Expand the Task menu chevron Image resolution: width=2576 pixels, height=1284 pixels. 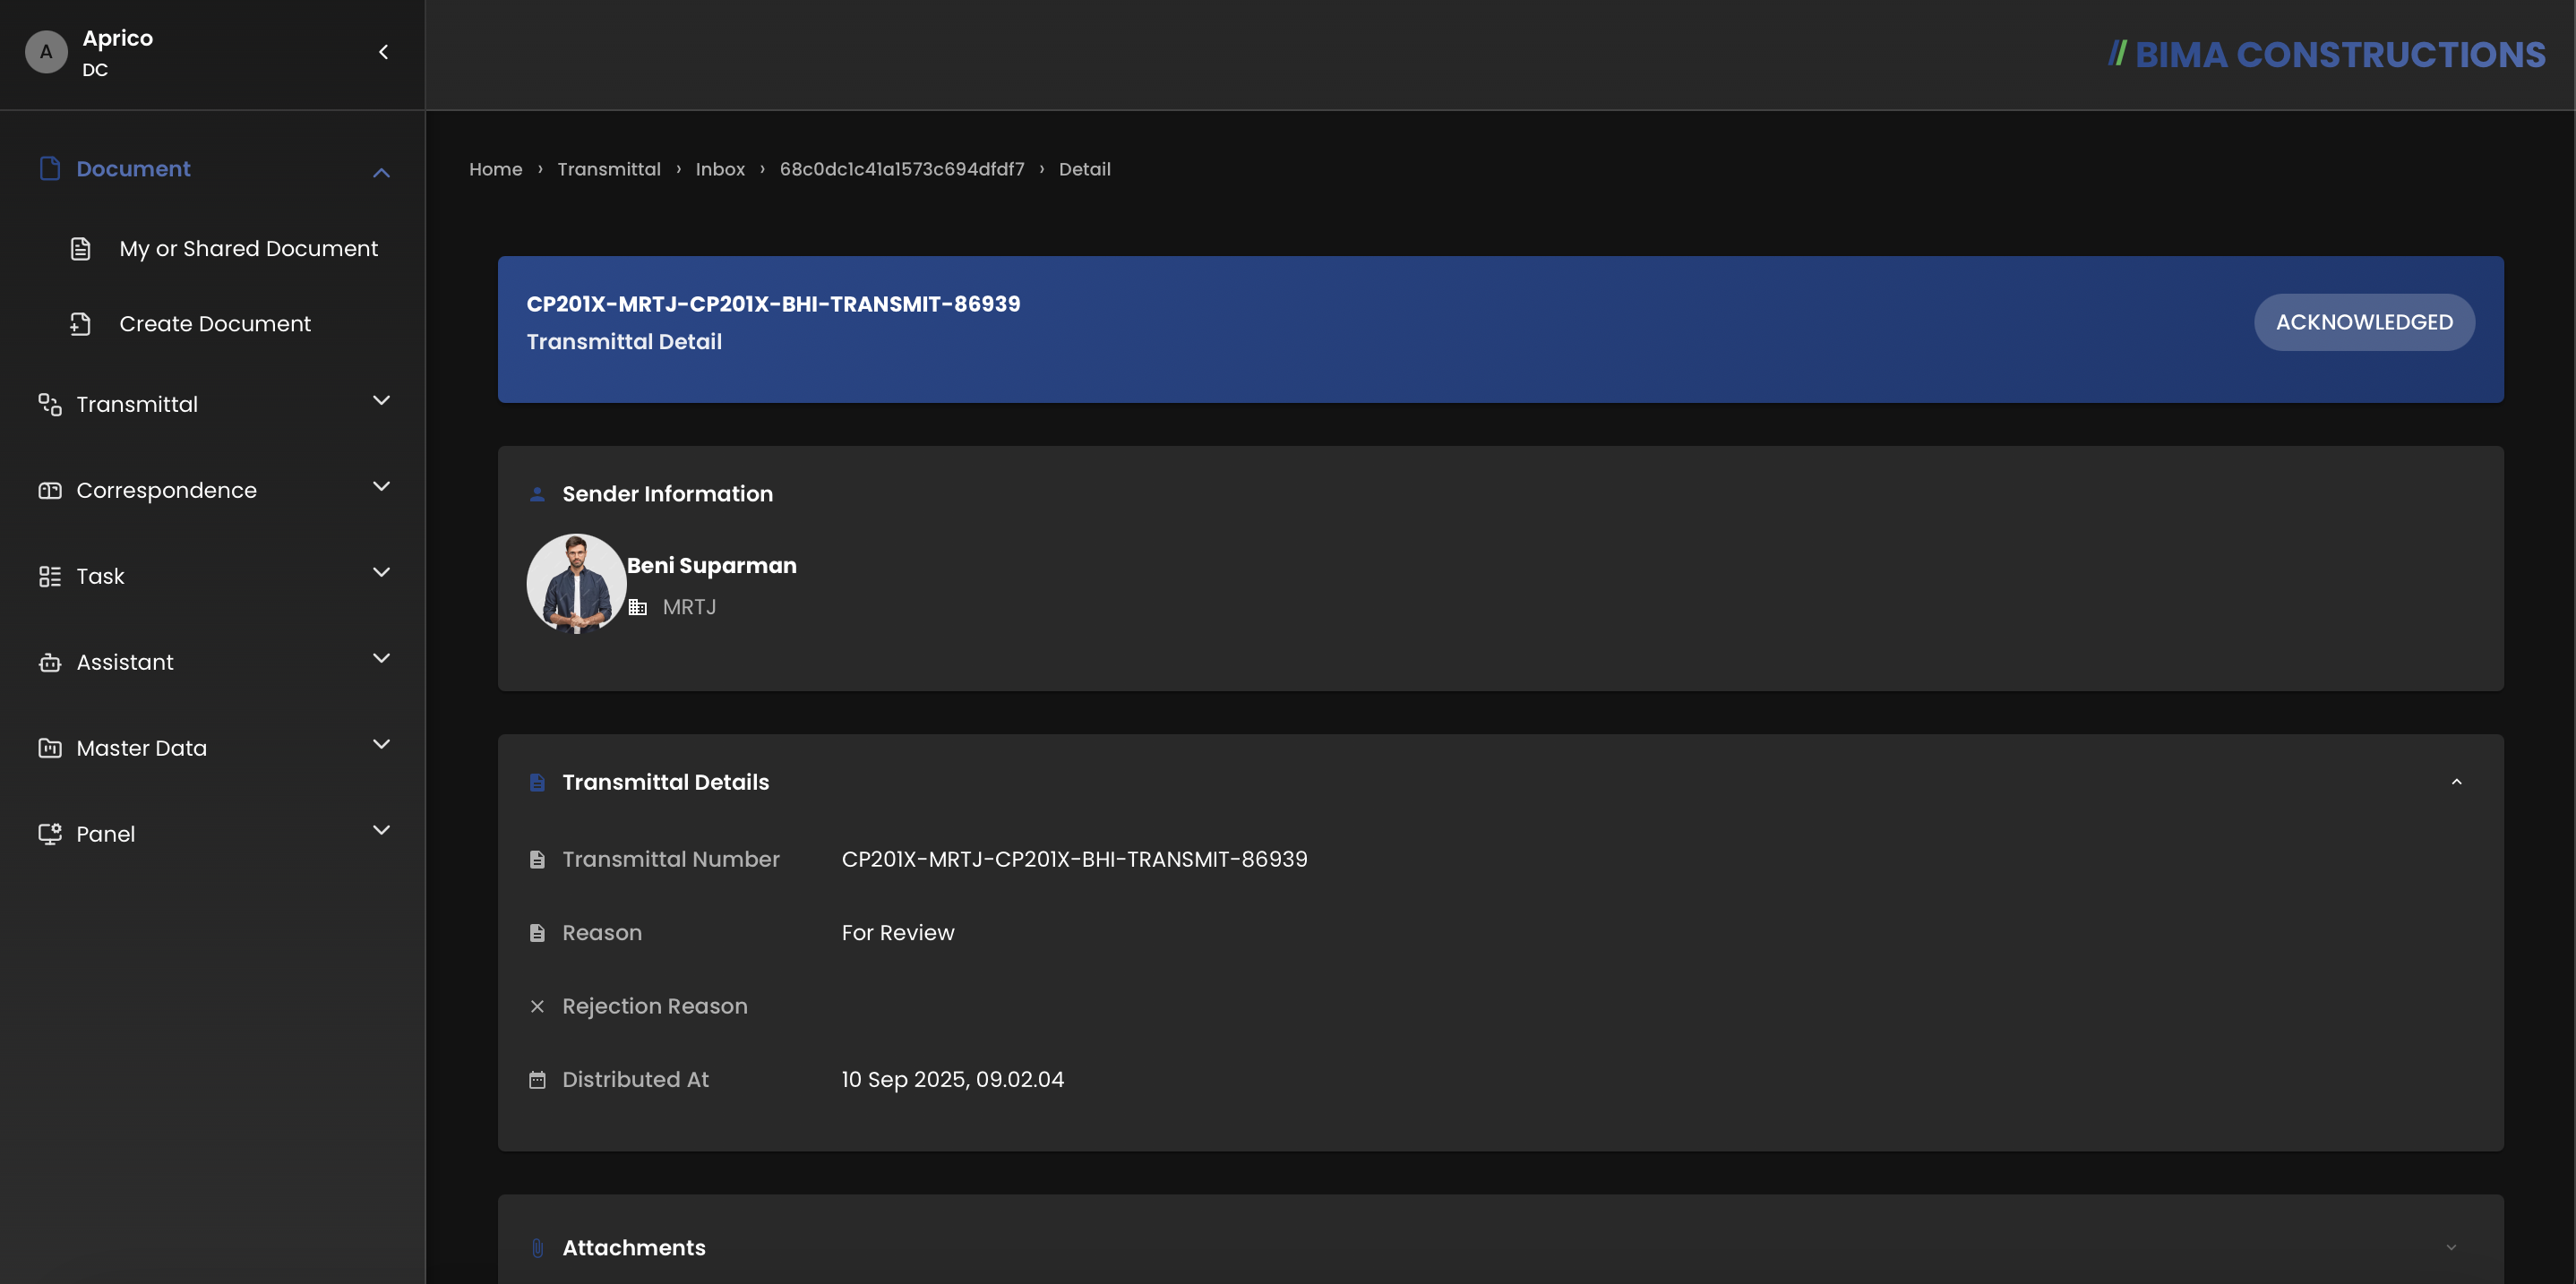(381, 572)
